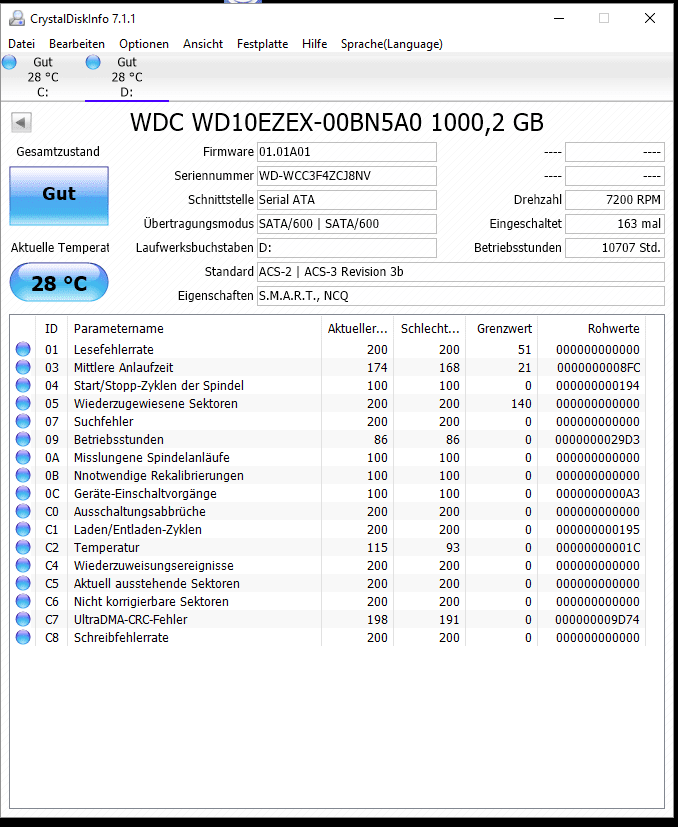This screenshot has width=678, height=827.
Task: Click status orb for Aktuell ausstehende Sektoren
Action: [x=23, y=583]
